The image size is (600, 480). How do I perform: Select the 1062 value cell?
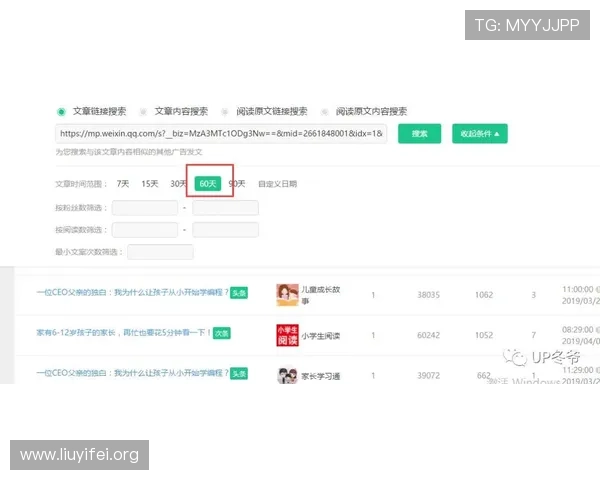pyautogui.click(x=484, y=295)
